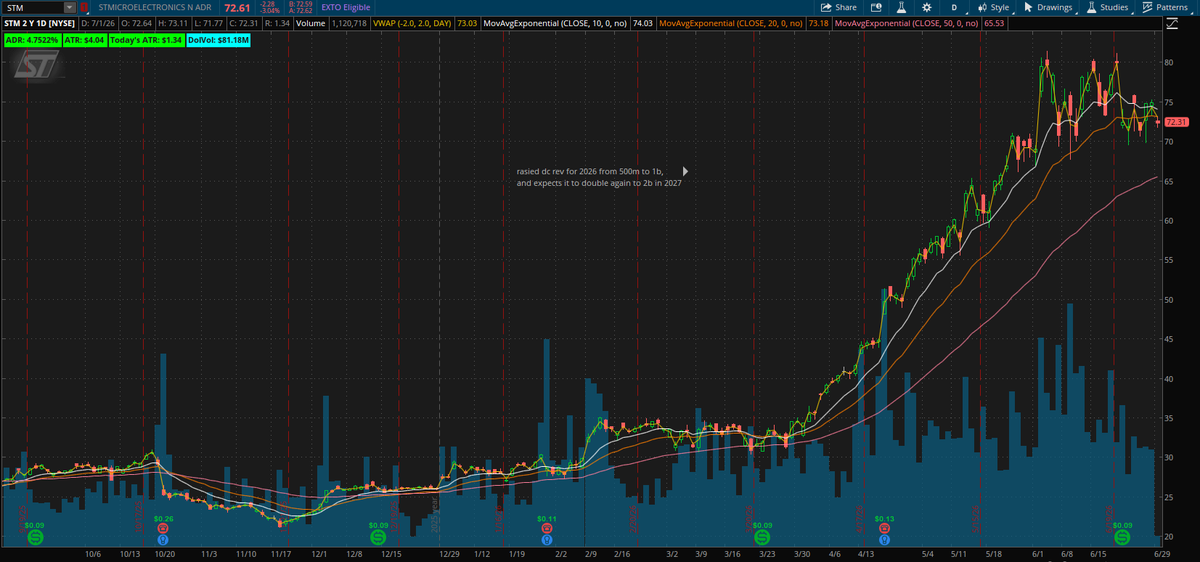Click the arrow marker beside the text note
This screenshot has height=562, width=1200.
686,171
